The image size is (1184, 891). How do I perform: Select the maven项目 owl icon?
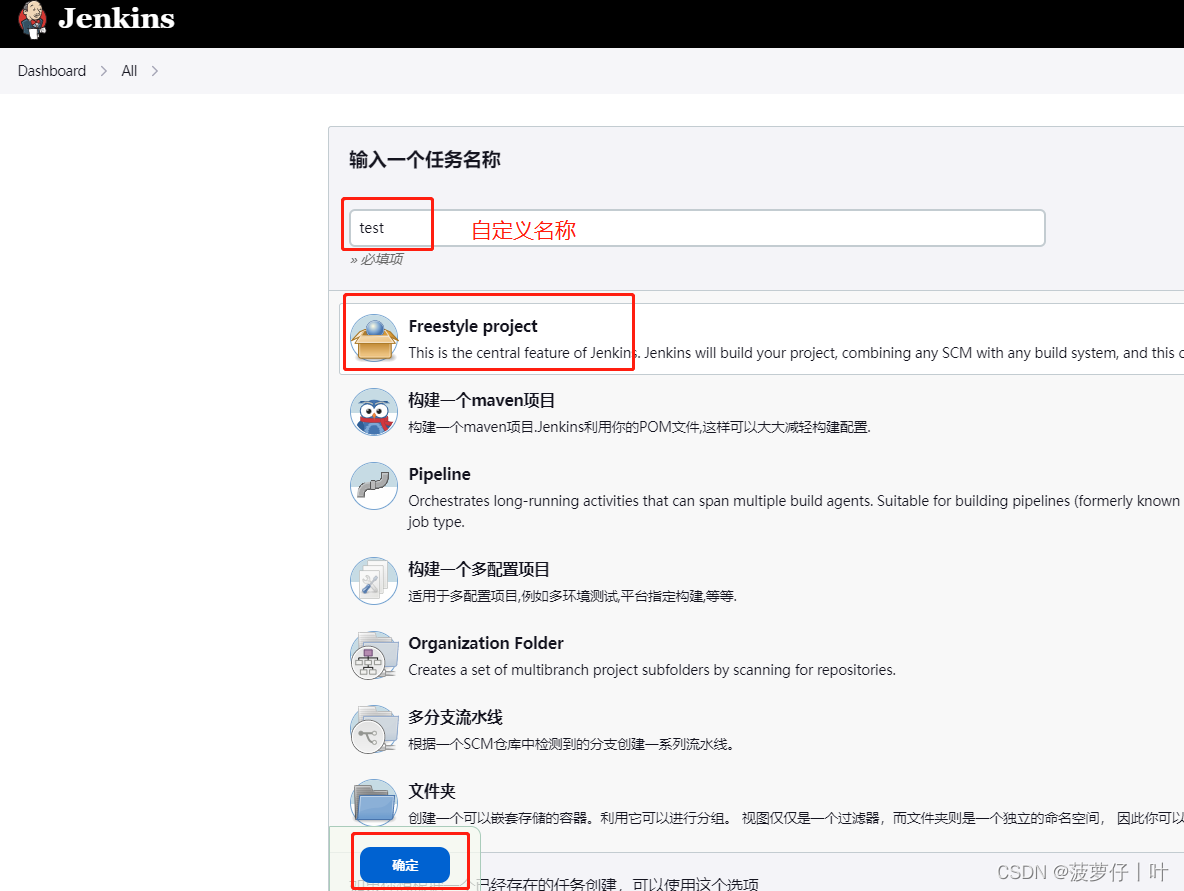374,411
